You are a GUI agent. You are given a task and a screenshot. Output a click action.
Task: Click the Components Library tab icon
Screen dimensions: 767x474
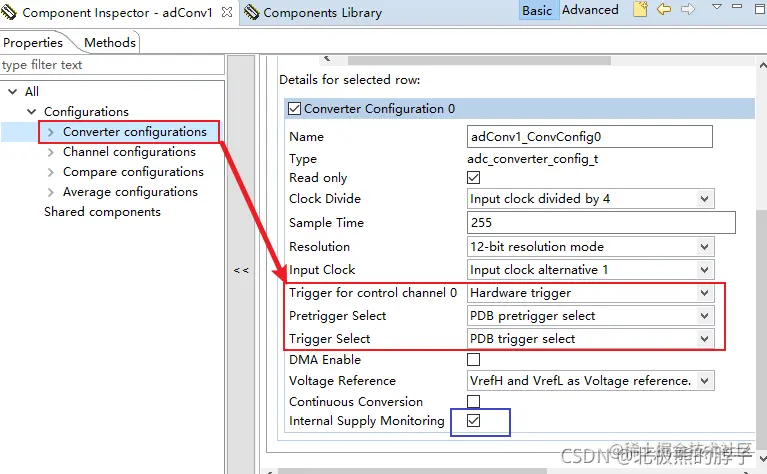click(x=251, y=12)
